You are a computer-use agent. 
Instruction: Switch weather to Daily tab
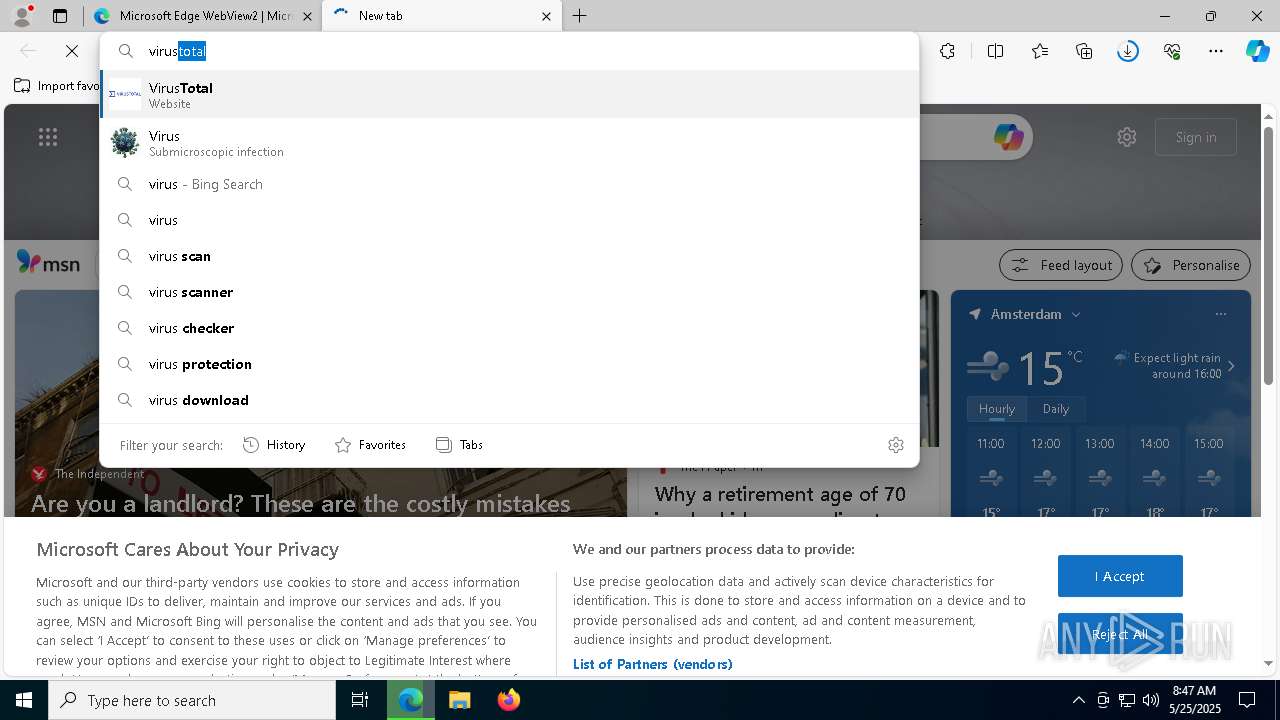[1056, 409]
